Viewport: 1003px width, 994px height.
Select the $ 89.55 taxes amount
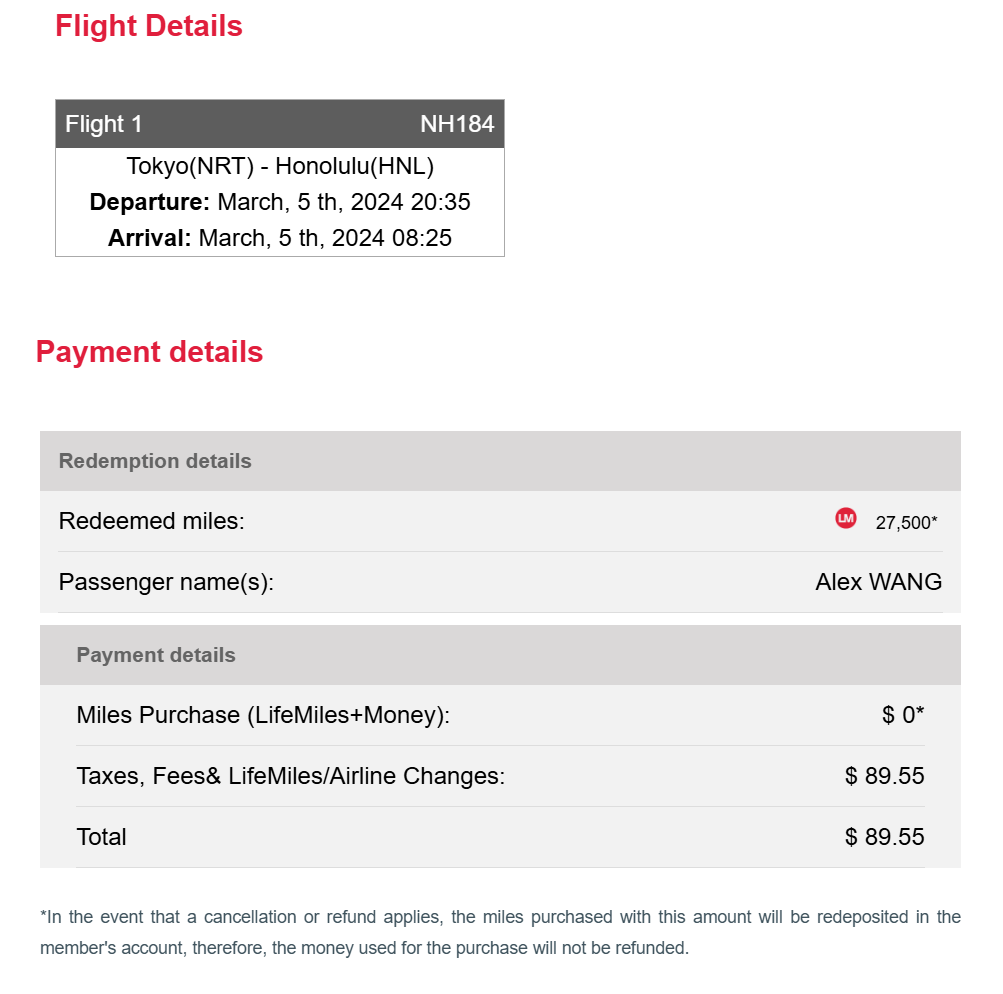point(885,776)
